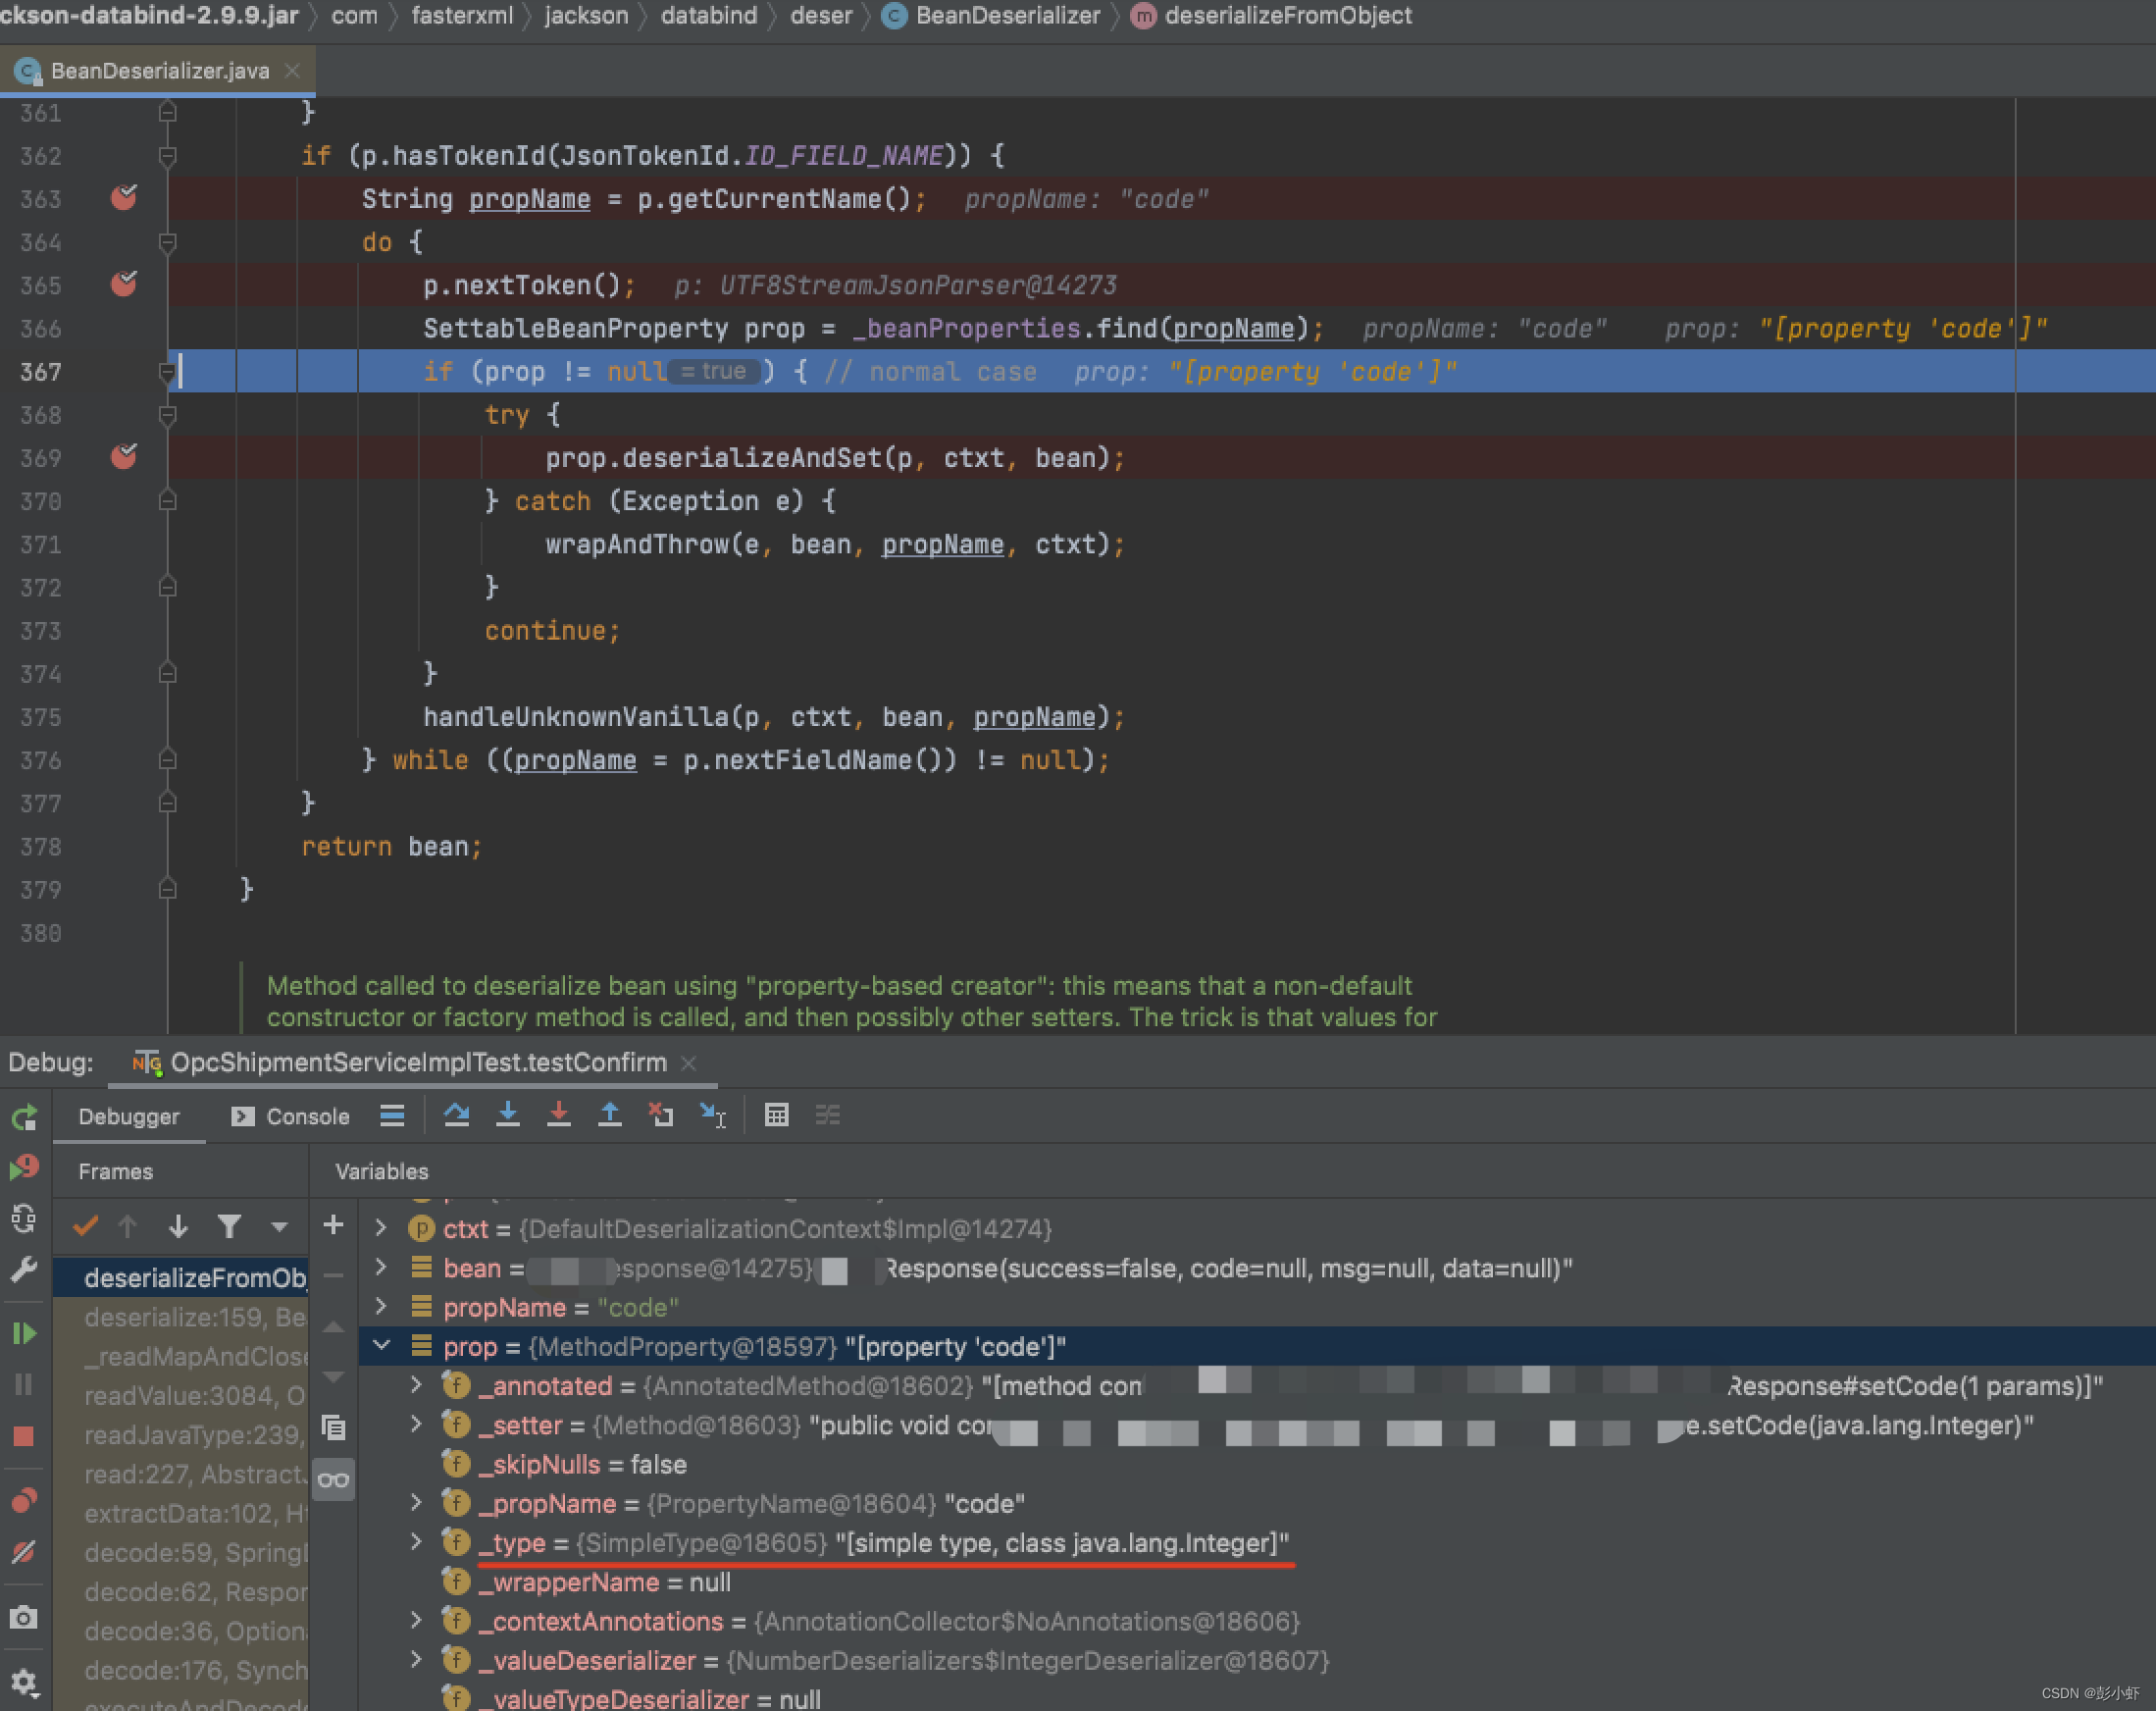Click the Resume Program icon

[x=24, y=1333]
